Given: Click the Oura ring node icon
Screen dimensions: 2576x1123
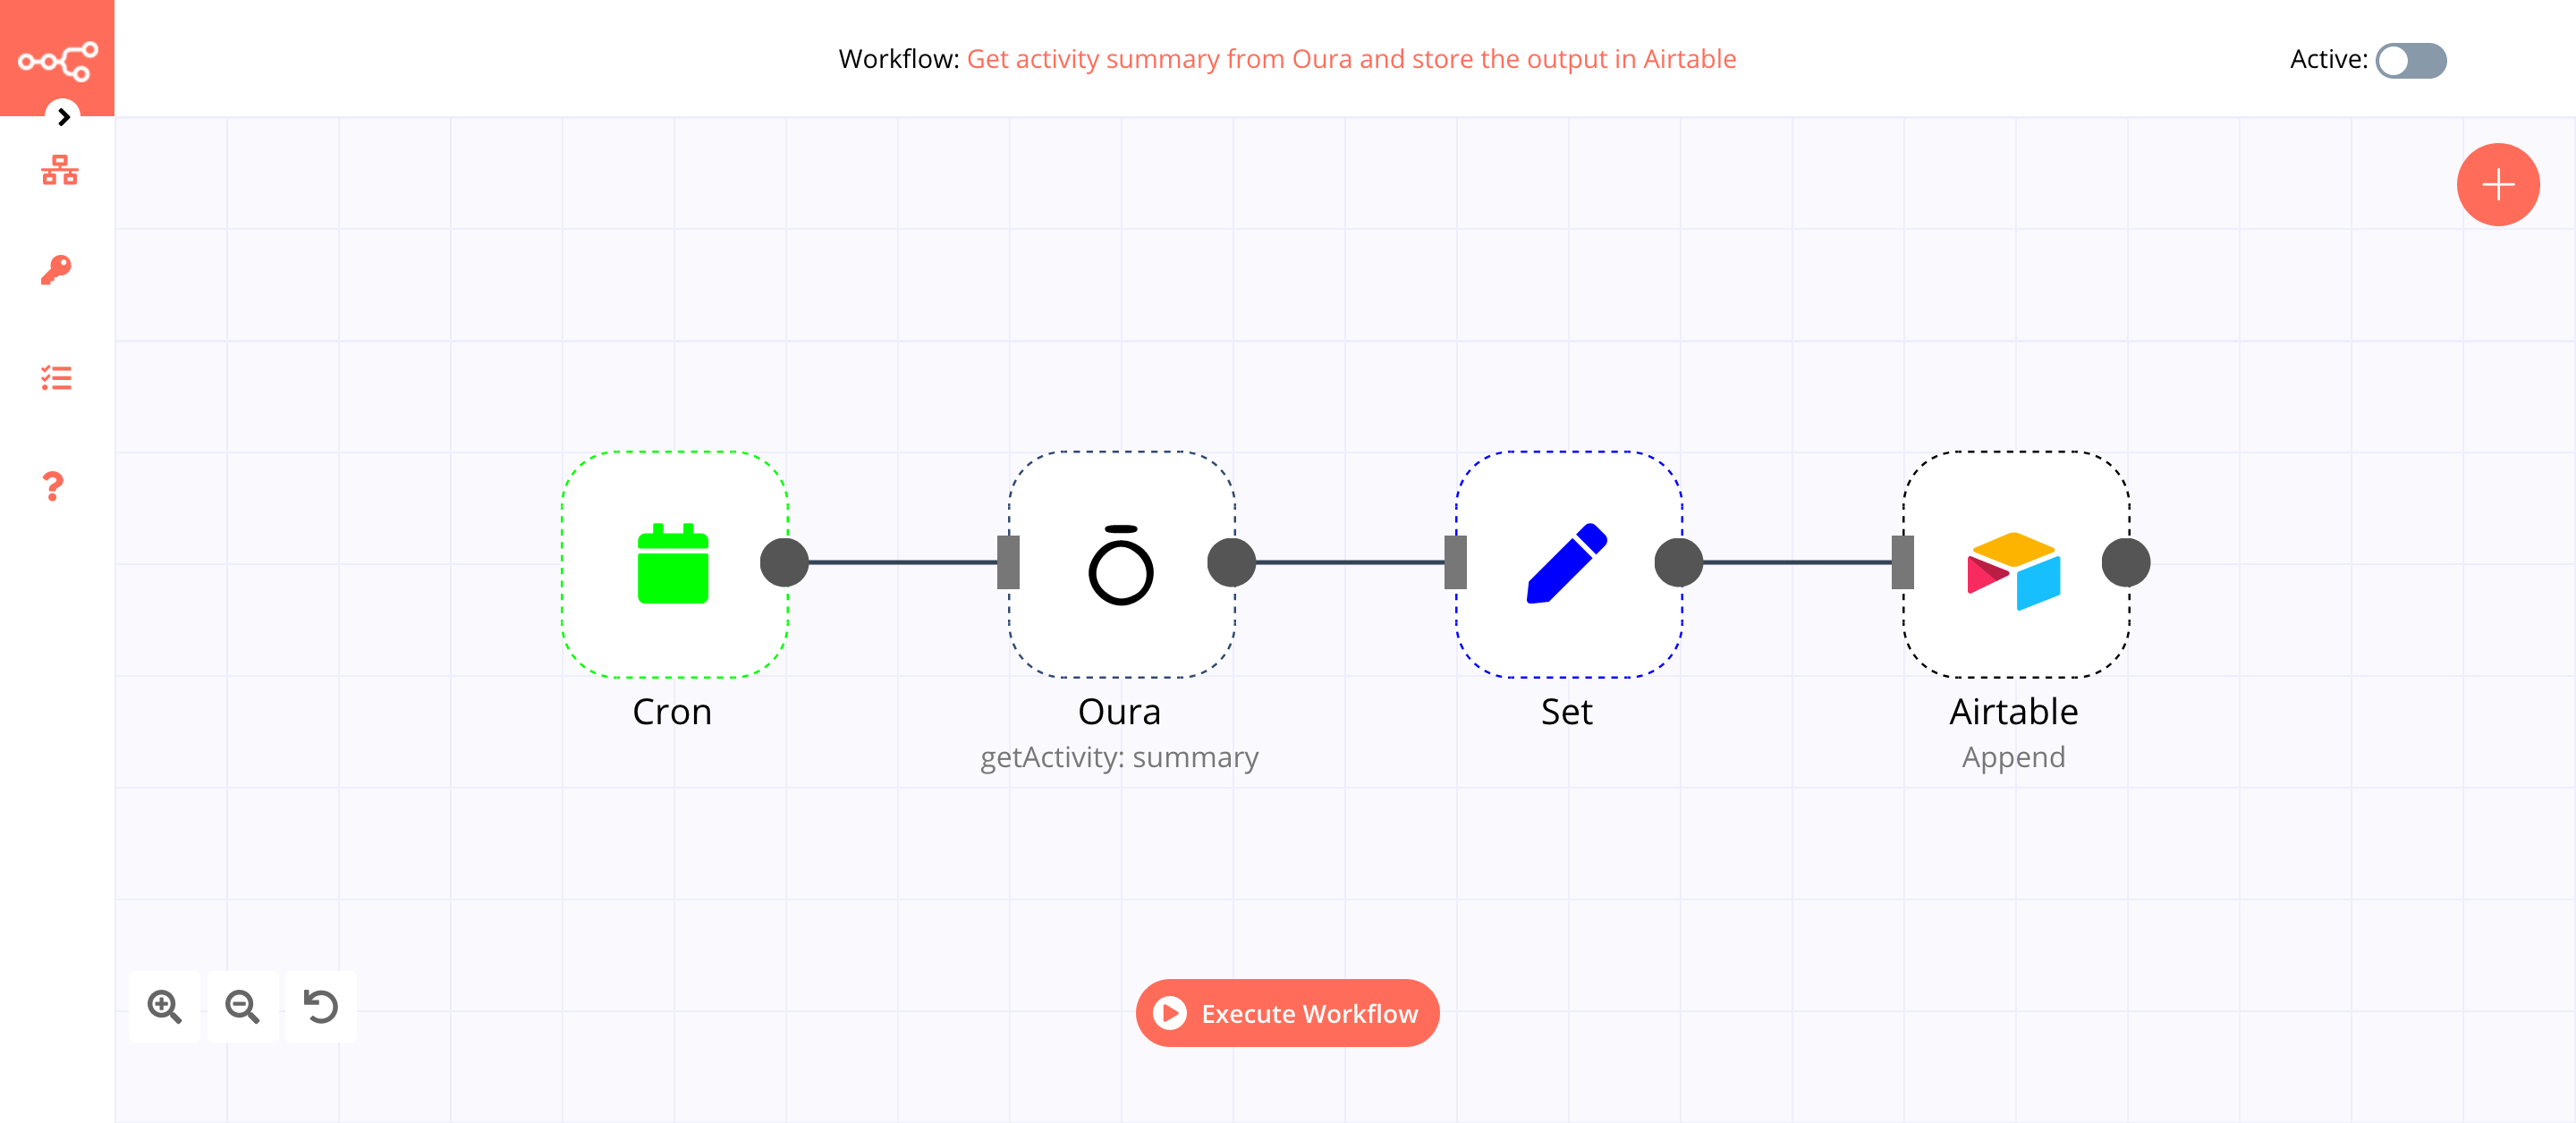Looking at the screenshot, I should coord(1119,563).
